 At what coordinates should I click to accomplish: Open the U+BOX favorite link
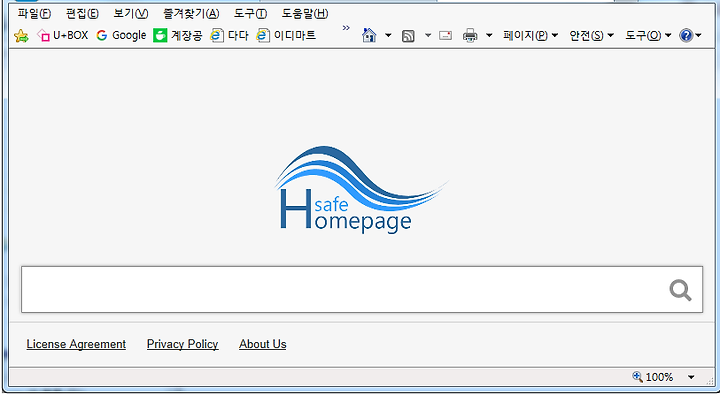62,35
